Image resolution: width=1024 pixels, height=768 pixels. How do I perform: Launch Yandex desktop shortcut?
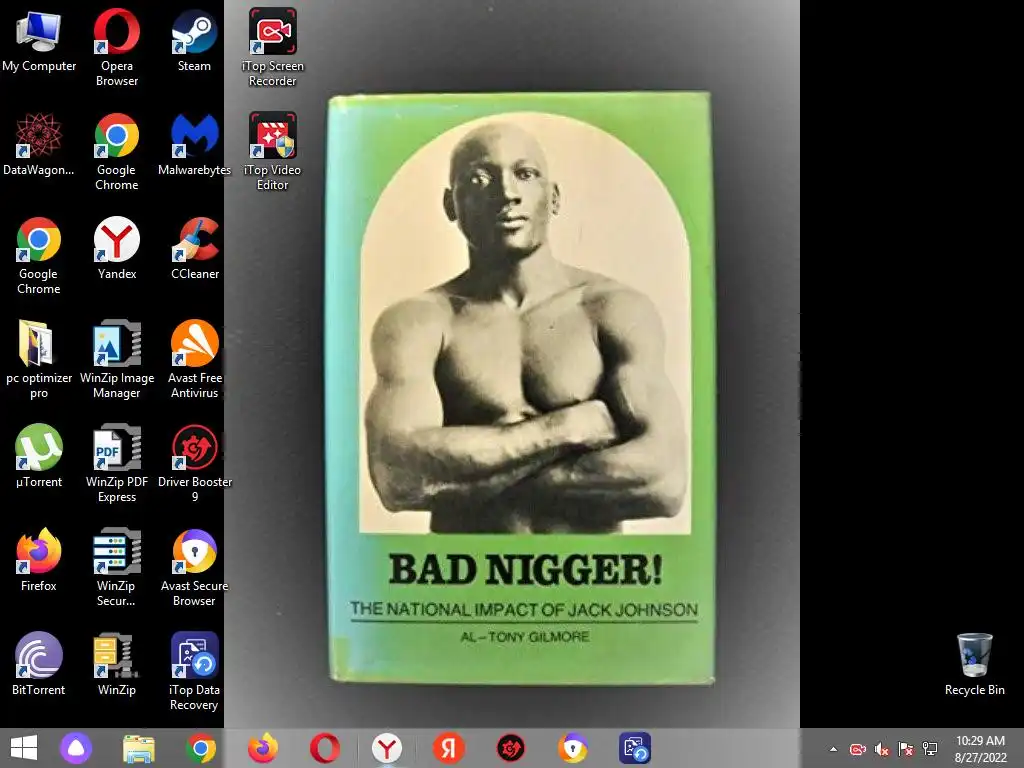[117, 249]
